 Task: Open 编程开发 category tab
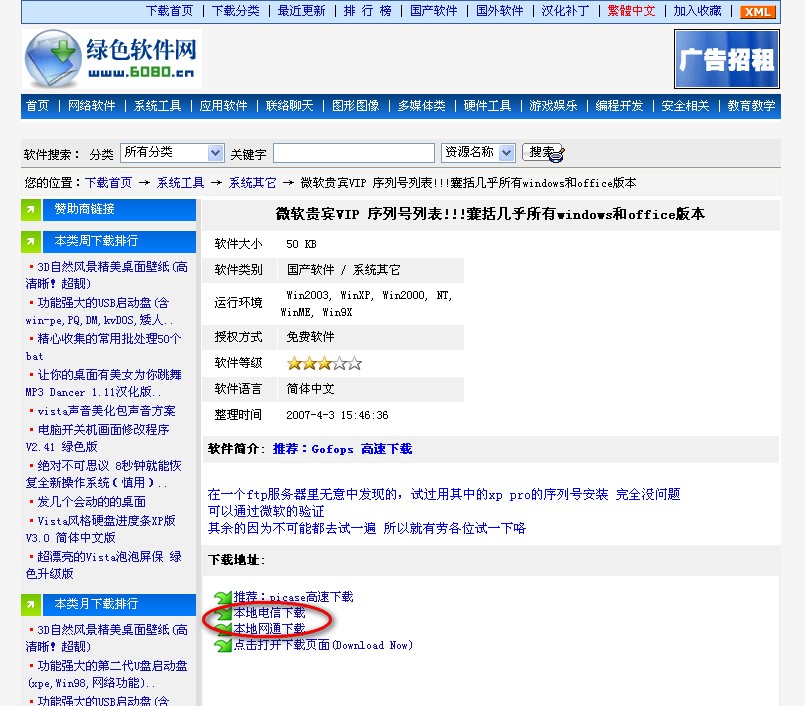click(619, 106)
